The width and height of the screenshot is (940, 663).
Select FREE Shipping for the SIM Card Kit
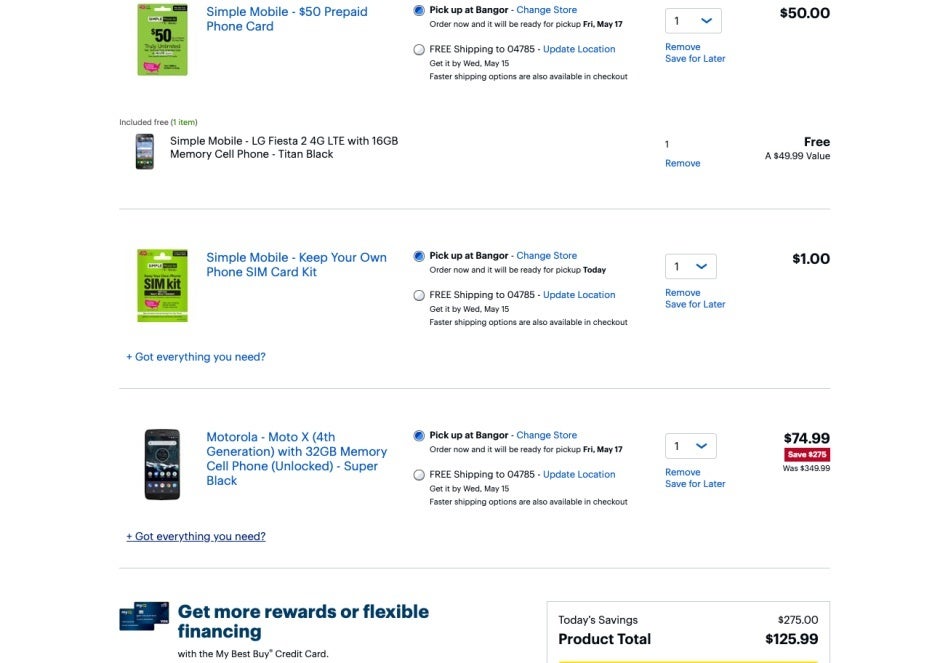[x=419, y=295]
